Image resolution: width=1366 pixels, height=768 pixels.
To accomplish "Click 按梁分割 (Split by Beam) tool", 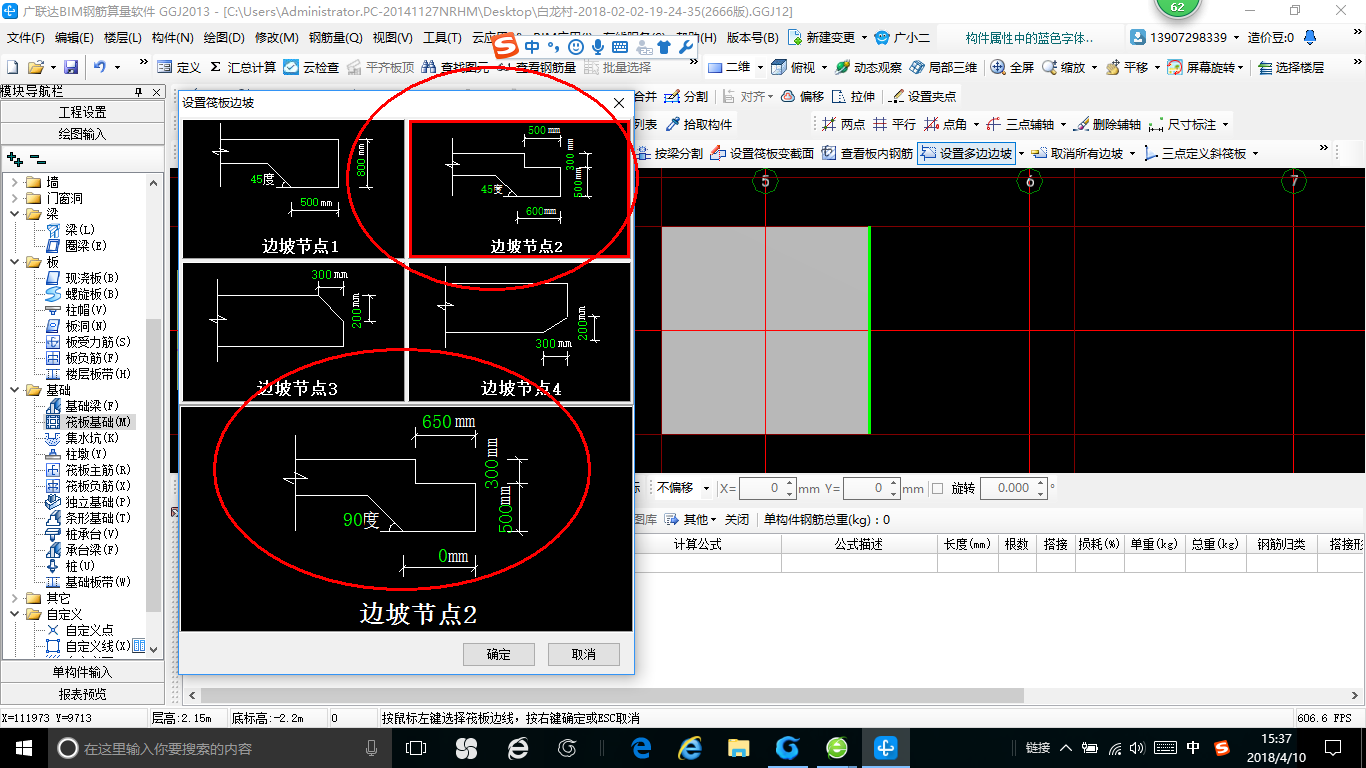I will (670, 153).
